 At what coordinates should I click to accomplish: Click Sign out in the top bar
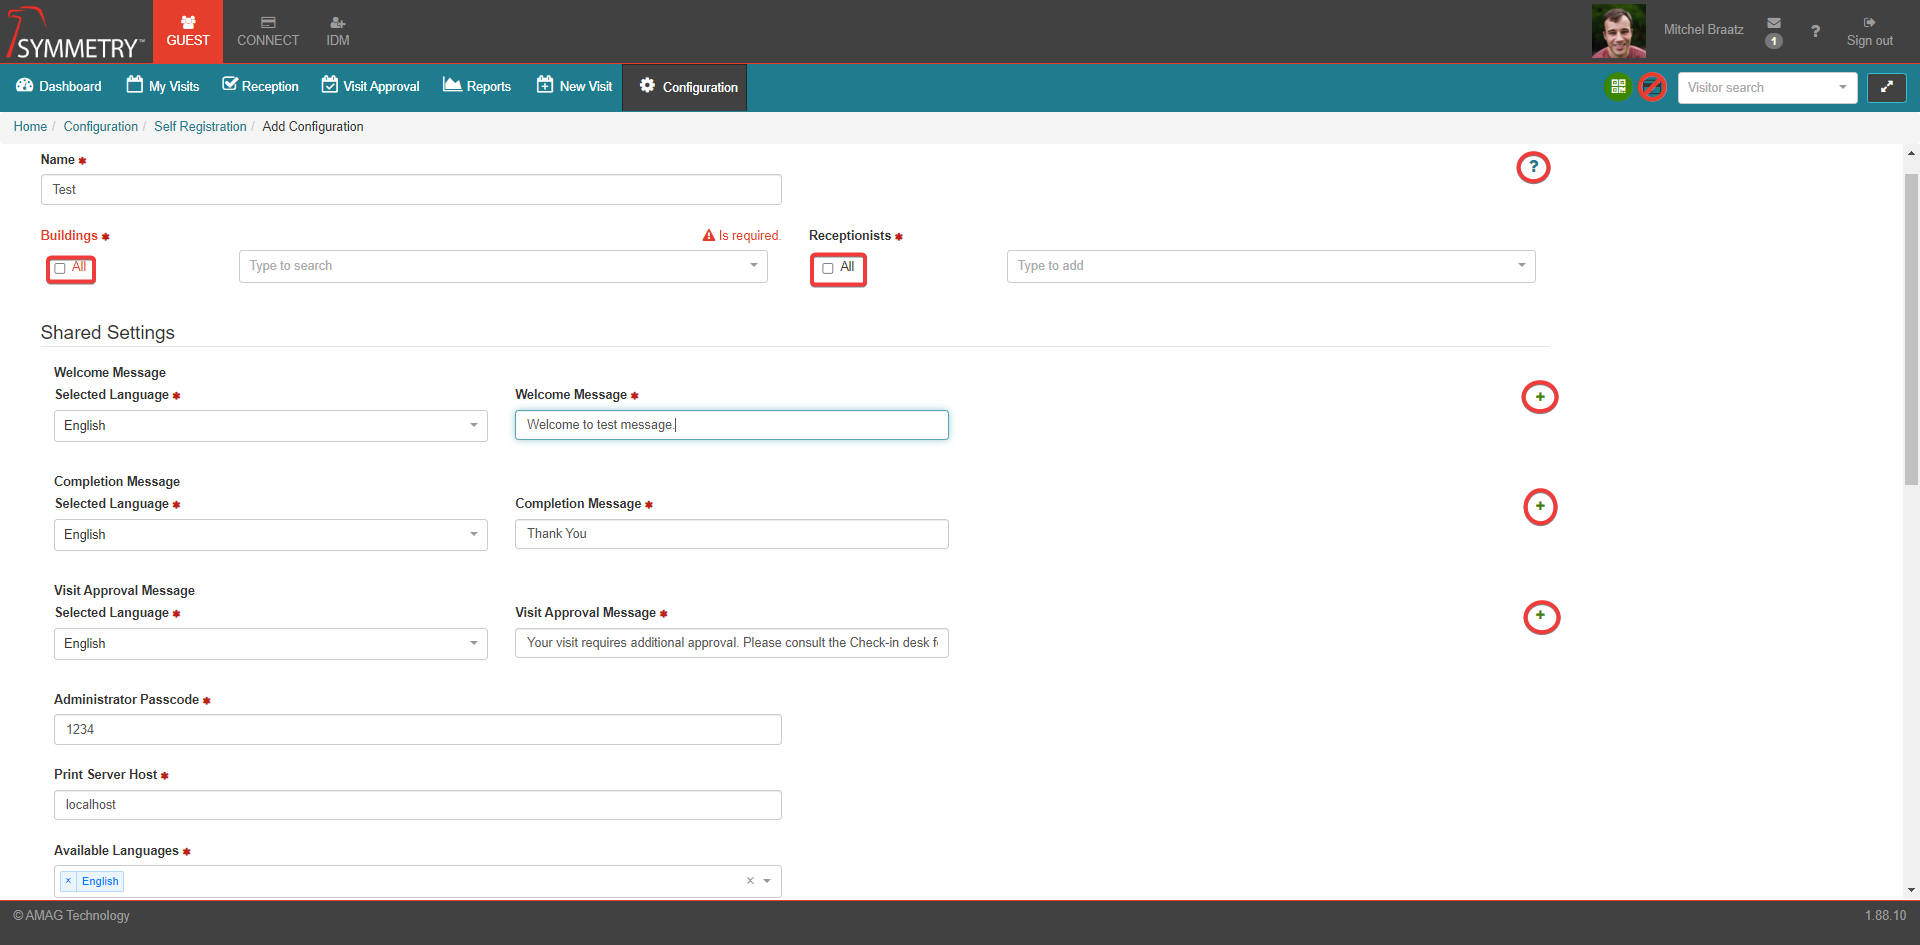tap(1869, 31)
